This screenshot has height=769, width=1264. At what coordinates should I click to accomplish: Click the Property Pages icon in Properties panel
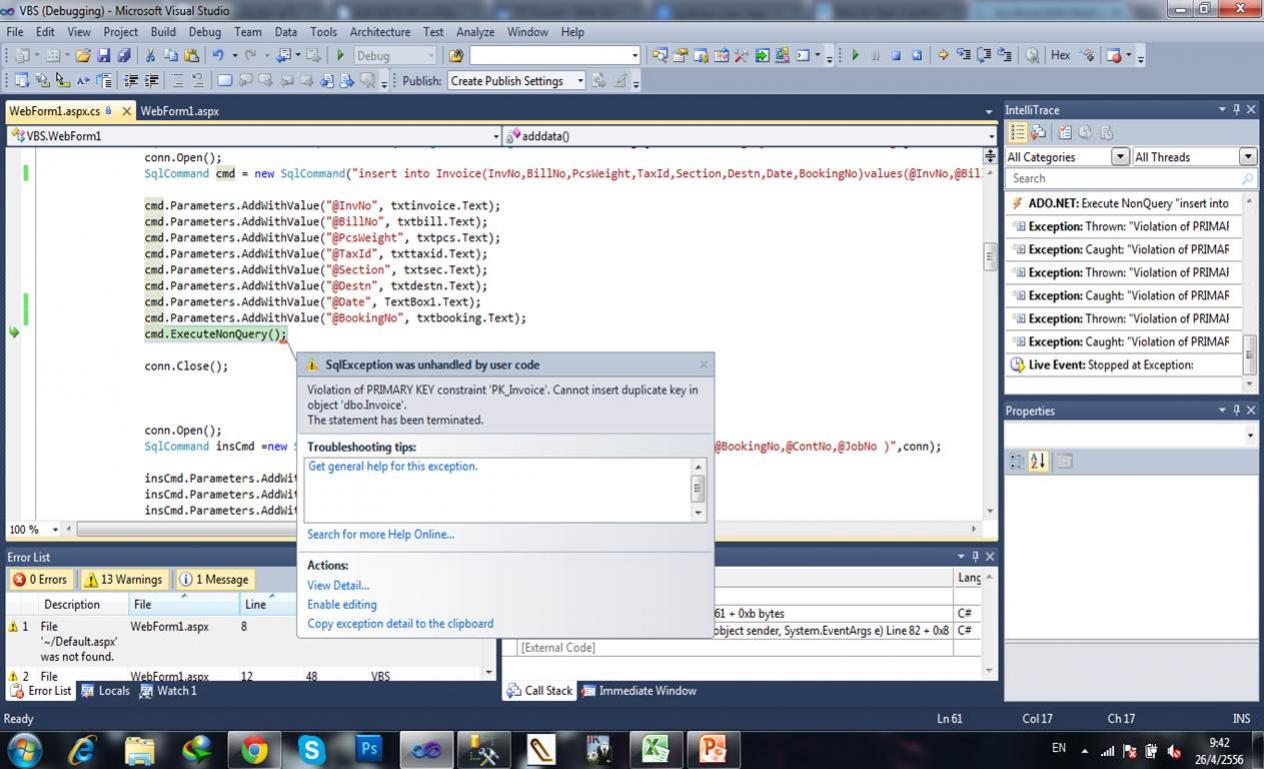tap(1064, 461)
